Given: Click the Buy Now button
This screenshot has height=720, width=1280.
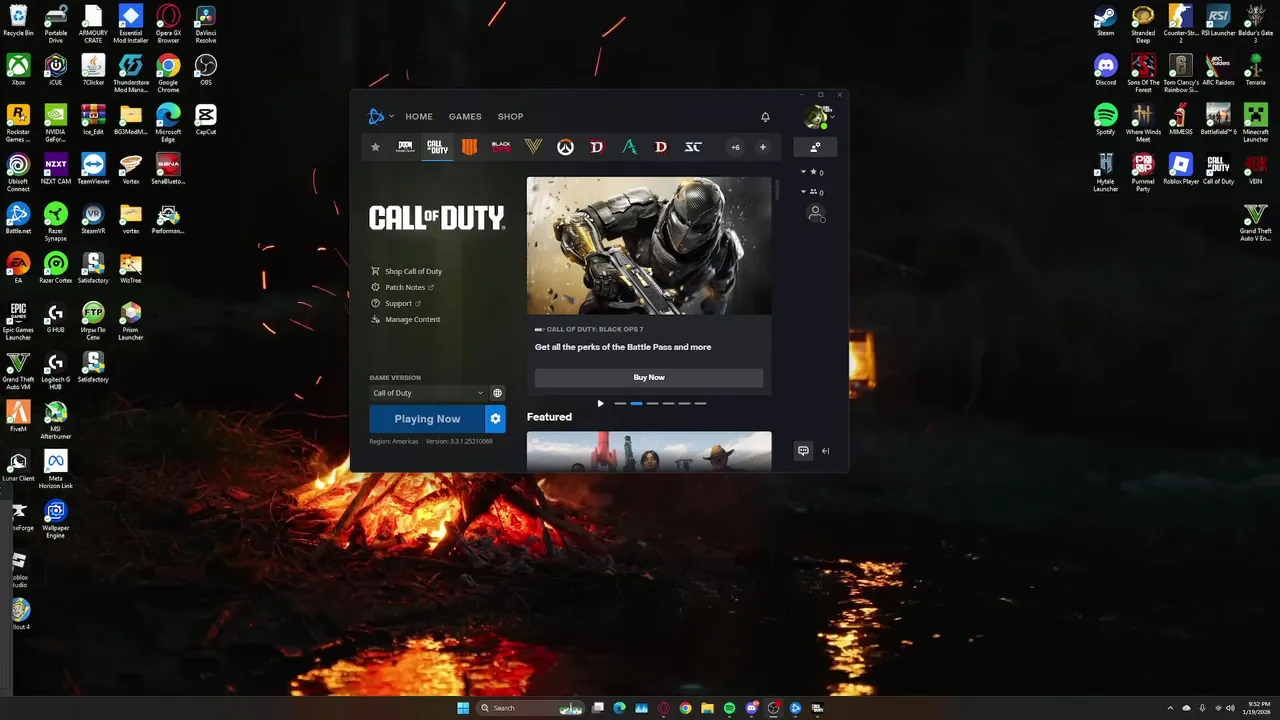Looking at the screenshot, I should point(649,377).
